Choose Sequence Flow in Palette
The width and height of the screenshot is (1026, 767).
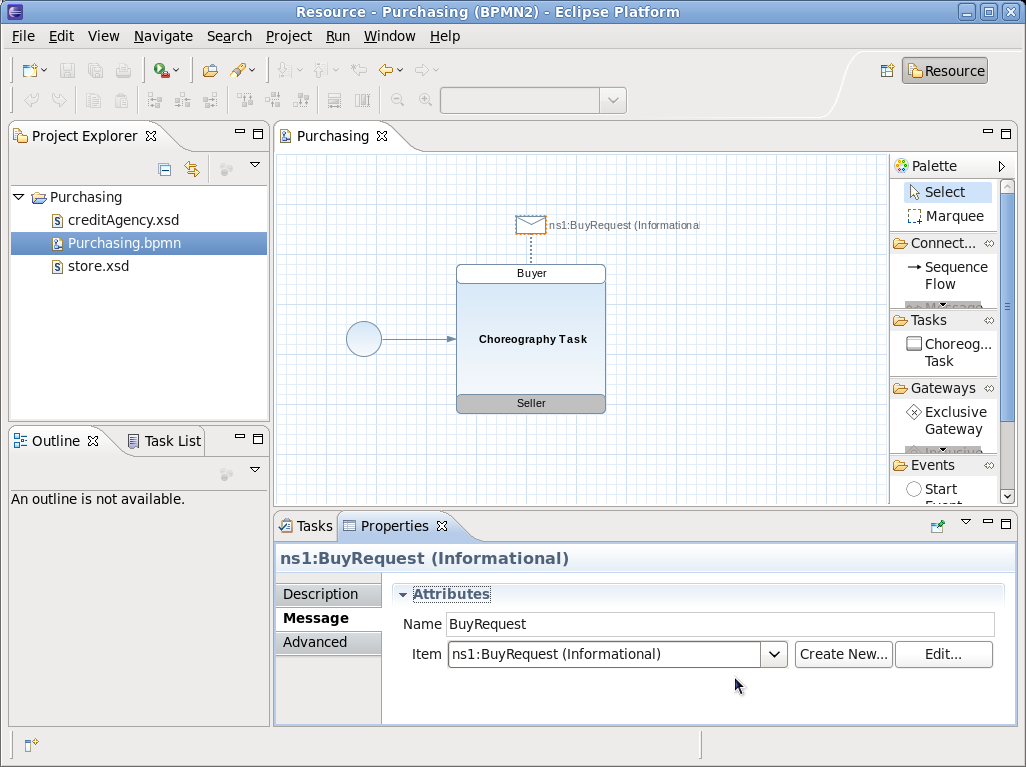click(x=947, y=276)
